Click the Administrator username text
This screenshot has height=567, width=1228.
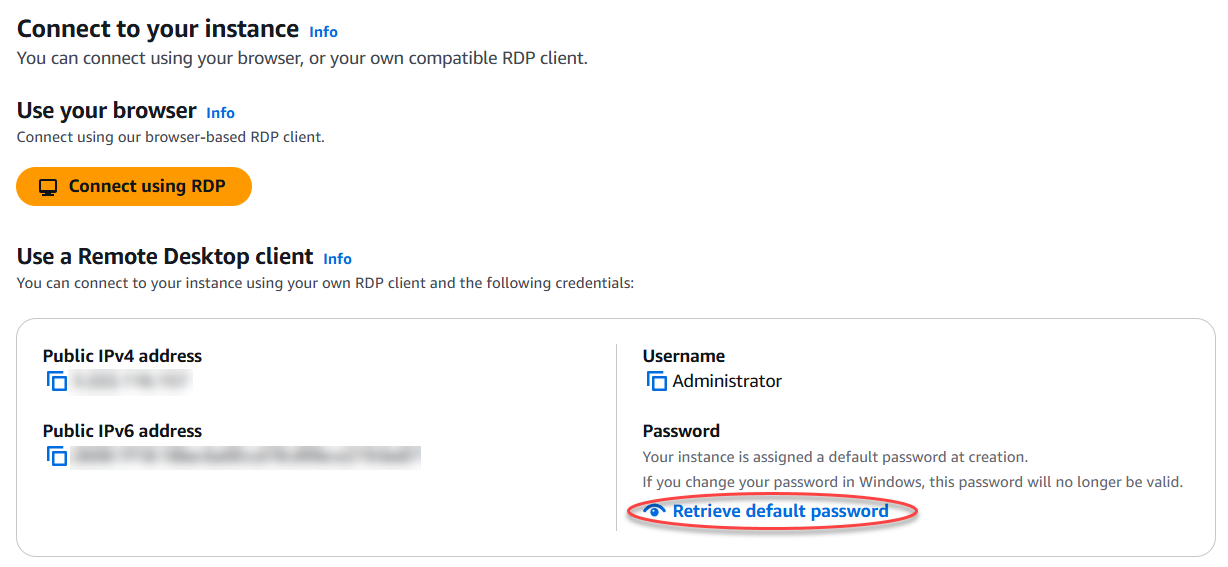coord(727,381)
